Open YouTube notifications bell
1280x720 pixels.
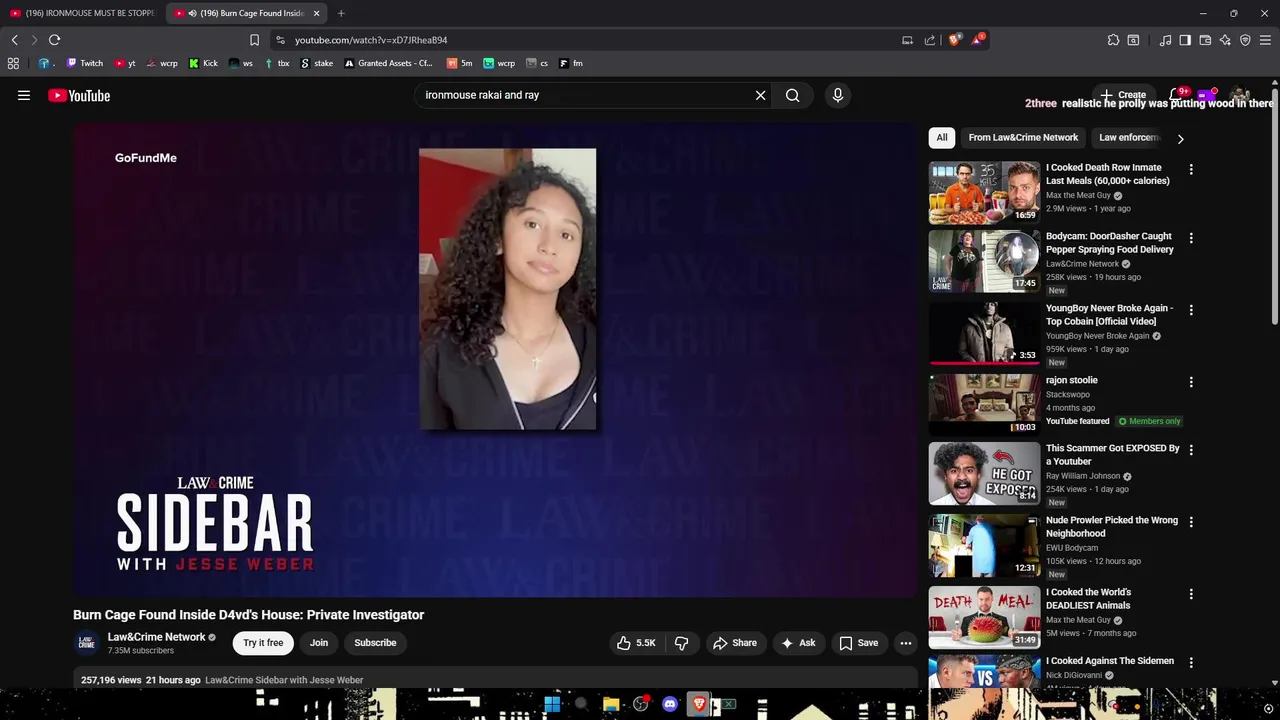tap(1176, 95)
